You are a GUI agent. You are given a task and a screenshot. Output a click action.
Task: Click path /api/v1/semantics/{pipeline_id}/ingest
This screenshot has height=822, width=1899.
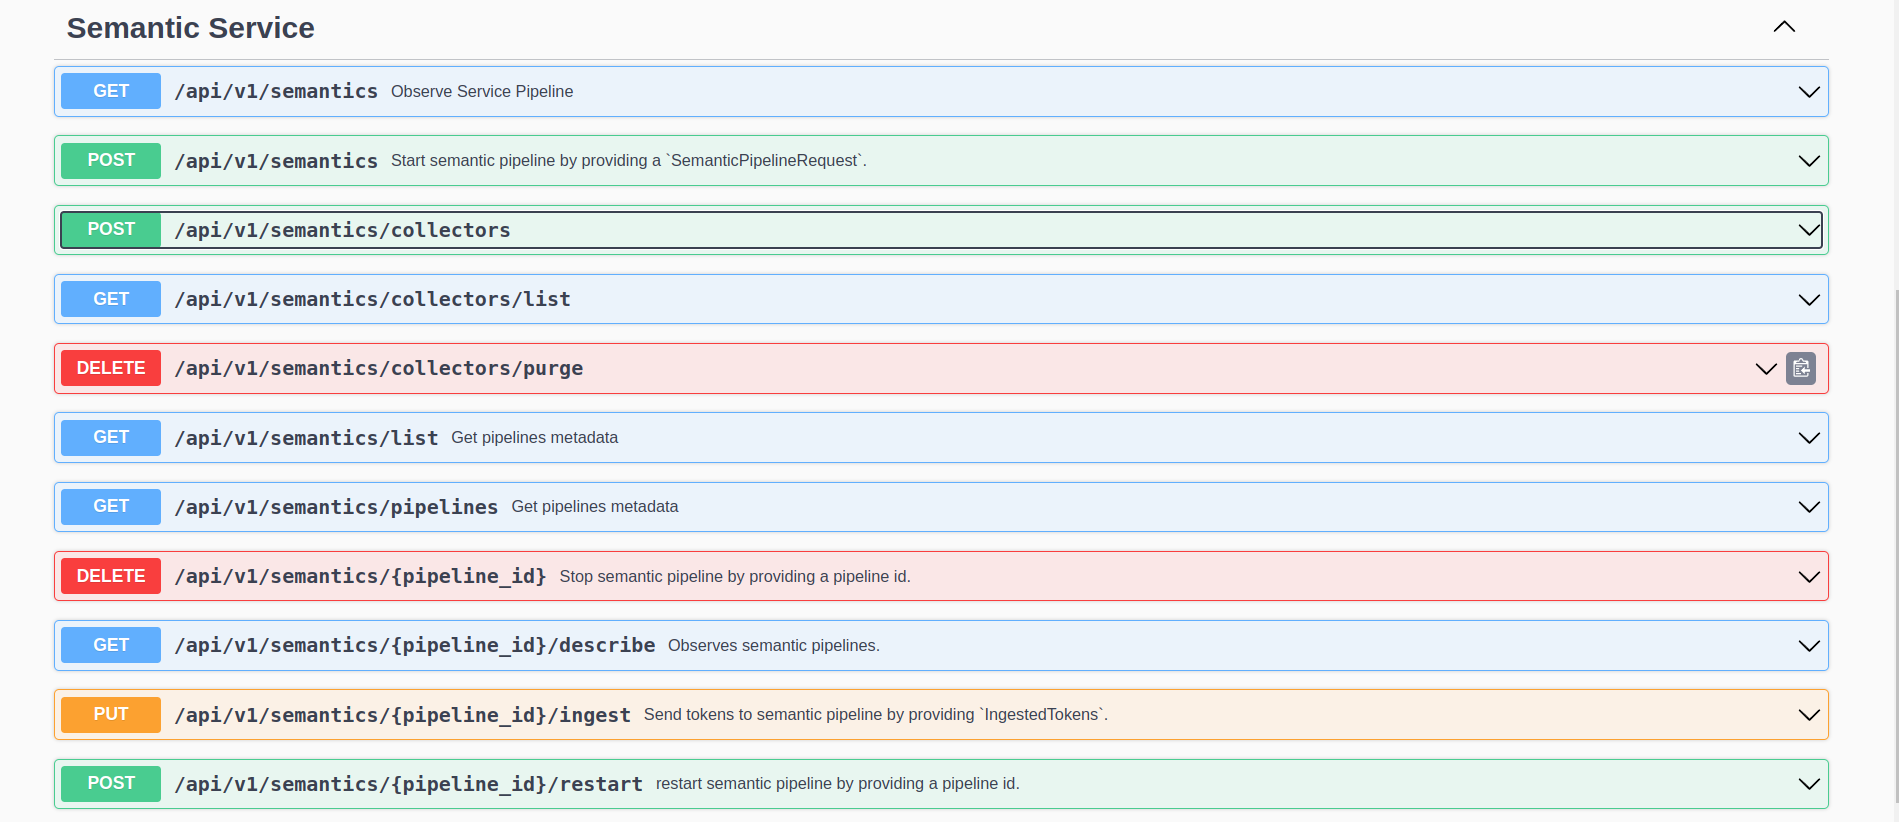click(402, 715)
